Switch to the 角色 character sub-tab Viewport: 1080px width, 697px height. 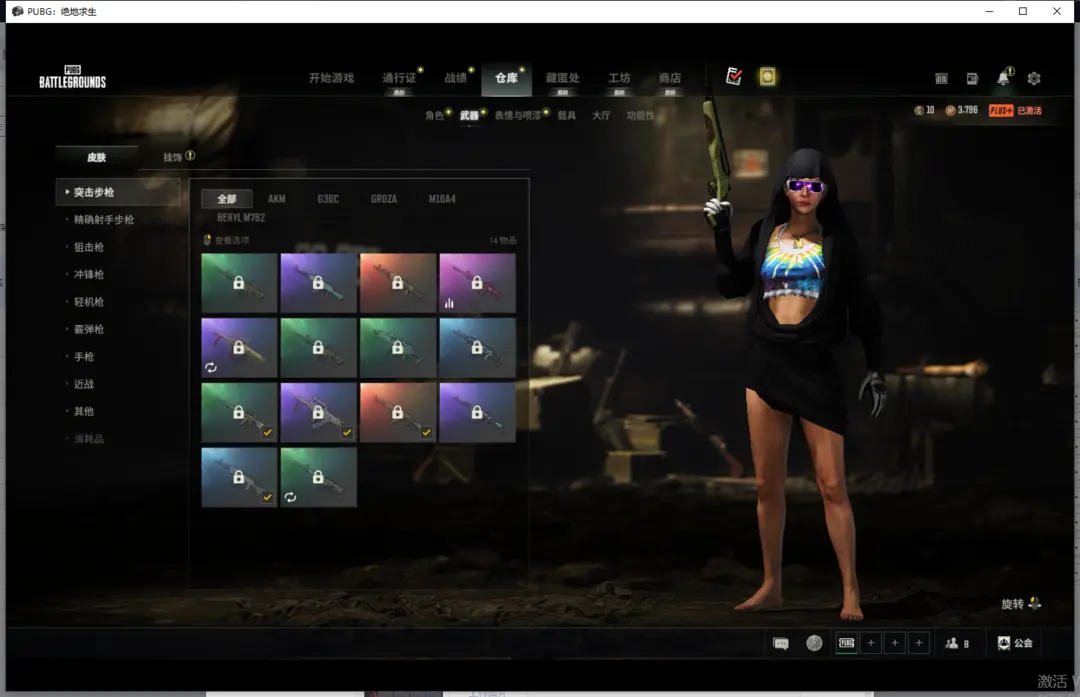(x=434, y=116)
